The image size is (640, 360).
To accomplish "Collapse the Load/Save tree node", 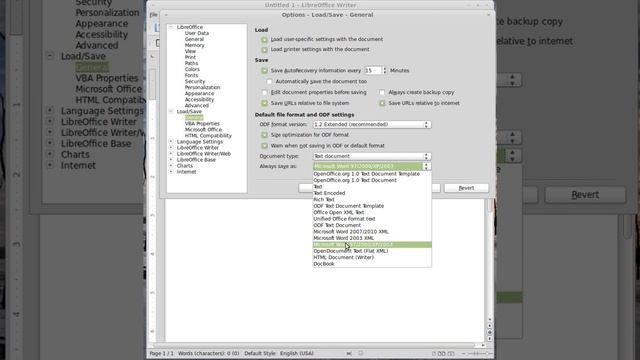I will [x=171, y=111].
